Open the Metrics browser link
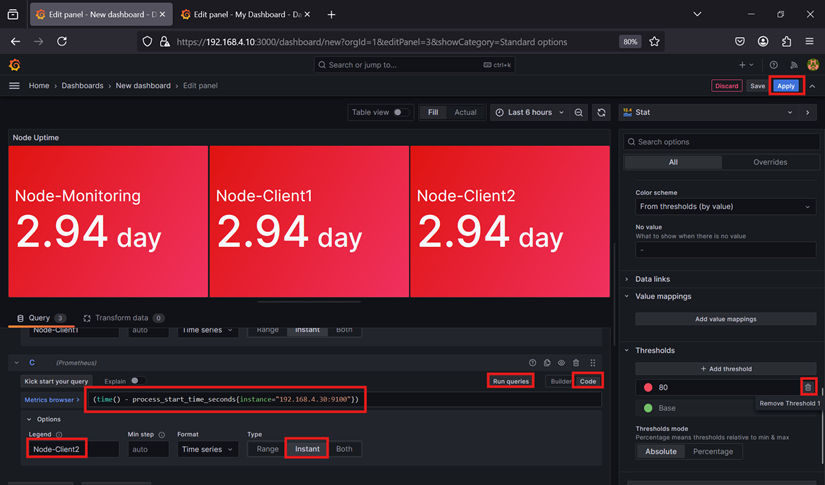Viewport: 825px width, 485px height. pos(52,400)
